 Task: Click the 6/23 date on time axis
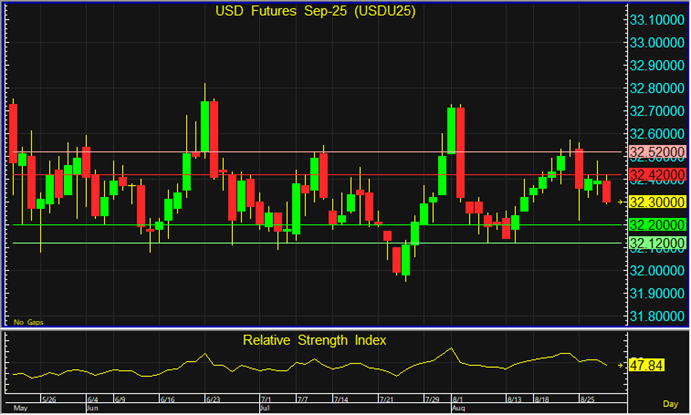coord(212,398)
